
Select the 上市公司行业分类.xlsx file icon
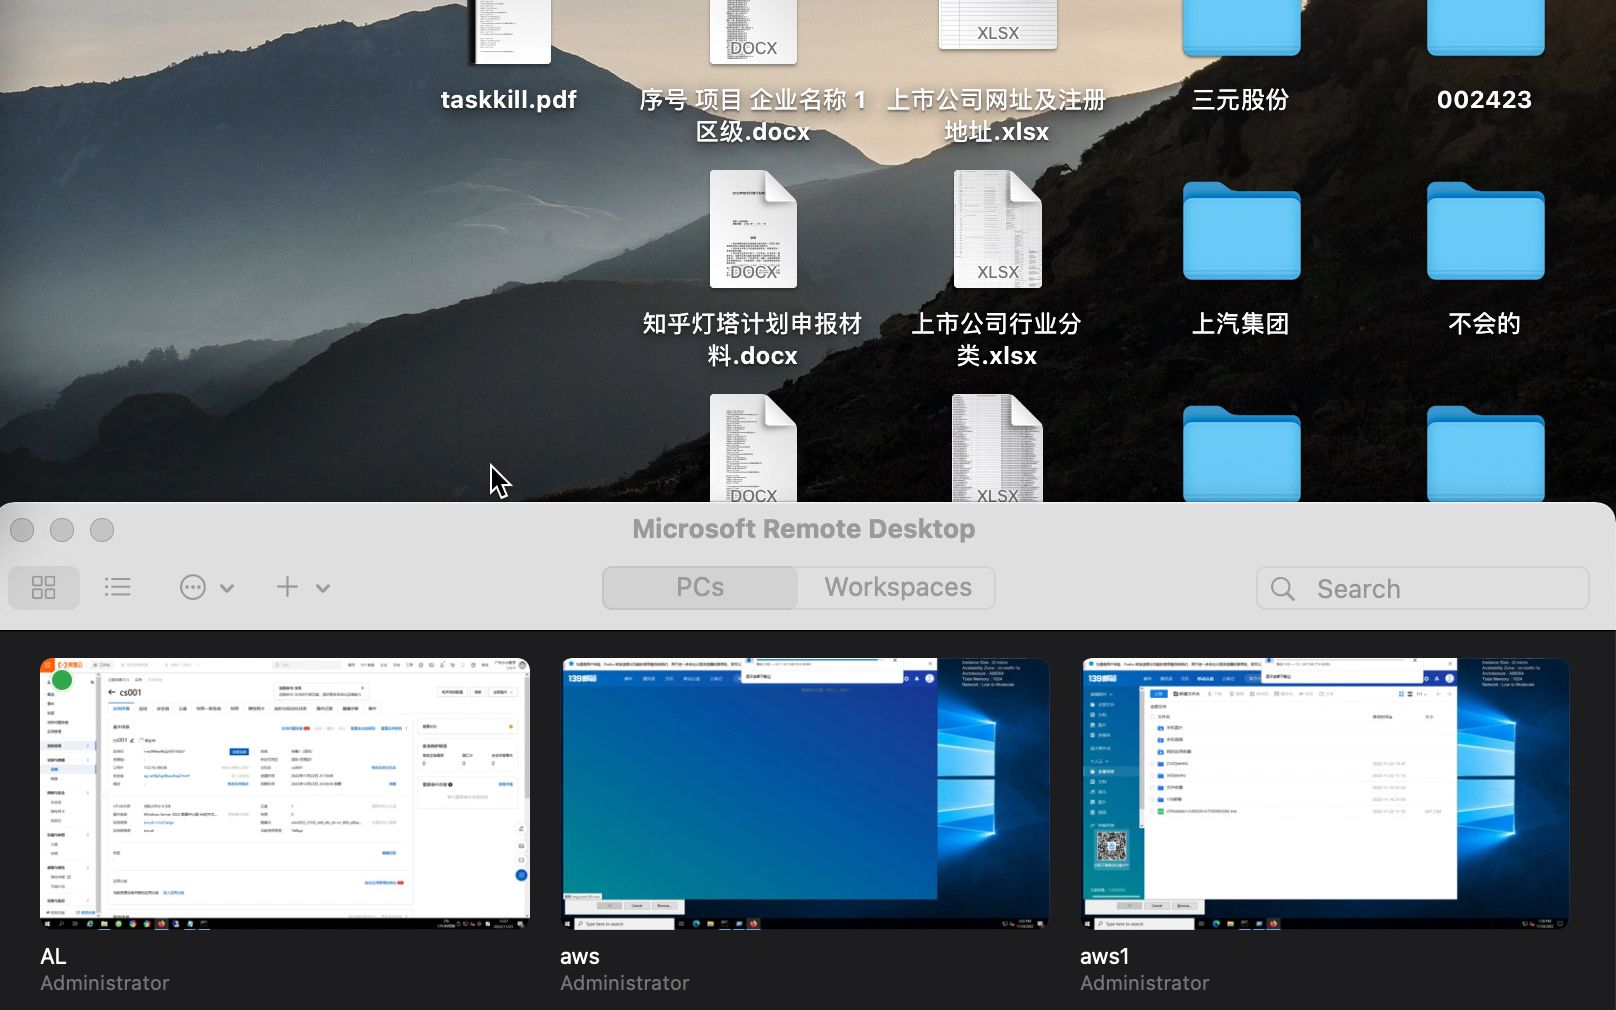click(x=997, y=229)
